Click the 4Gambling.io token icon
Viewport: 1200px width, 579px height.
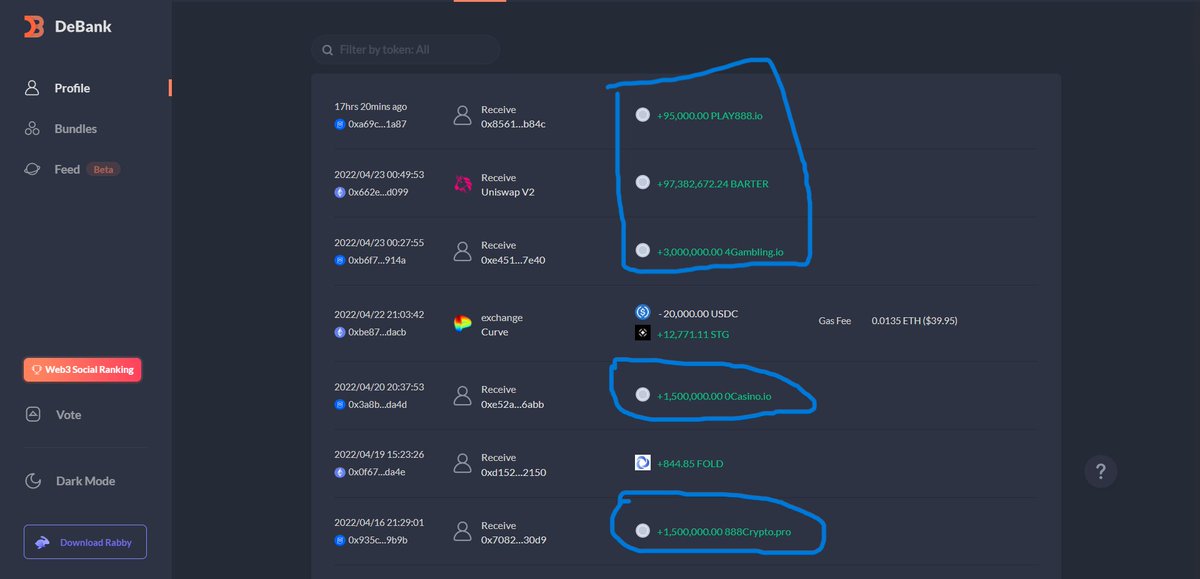(643, 251)
